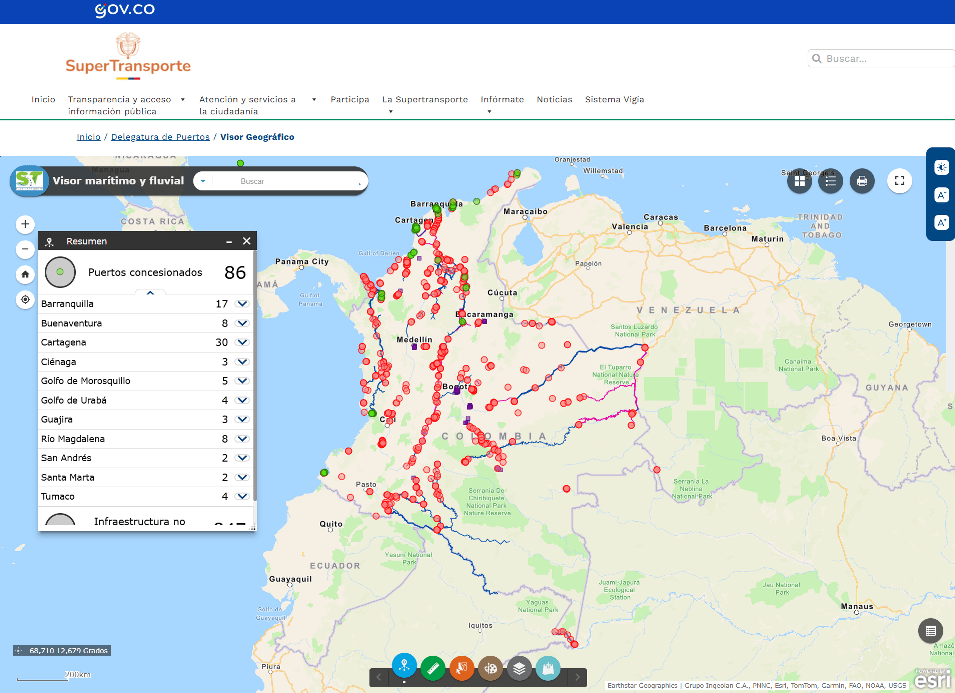955x693 pixels.
Task: Reset map to home extent
Action: 25,274
